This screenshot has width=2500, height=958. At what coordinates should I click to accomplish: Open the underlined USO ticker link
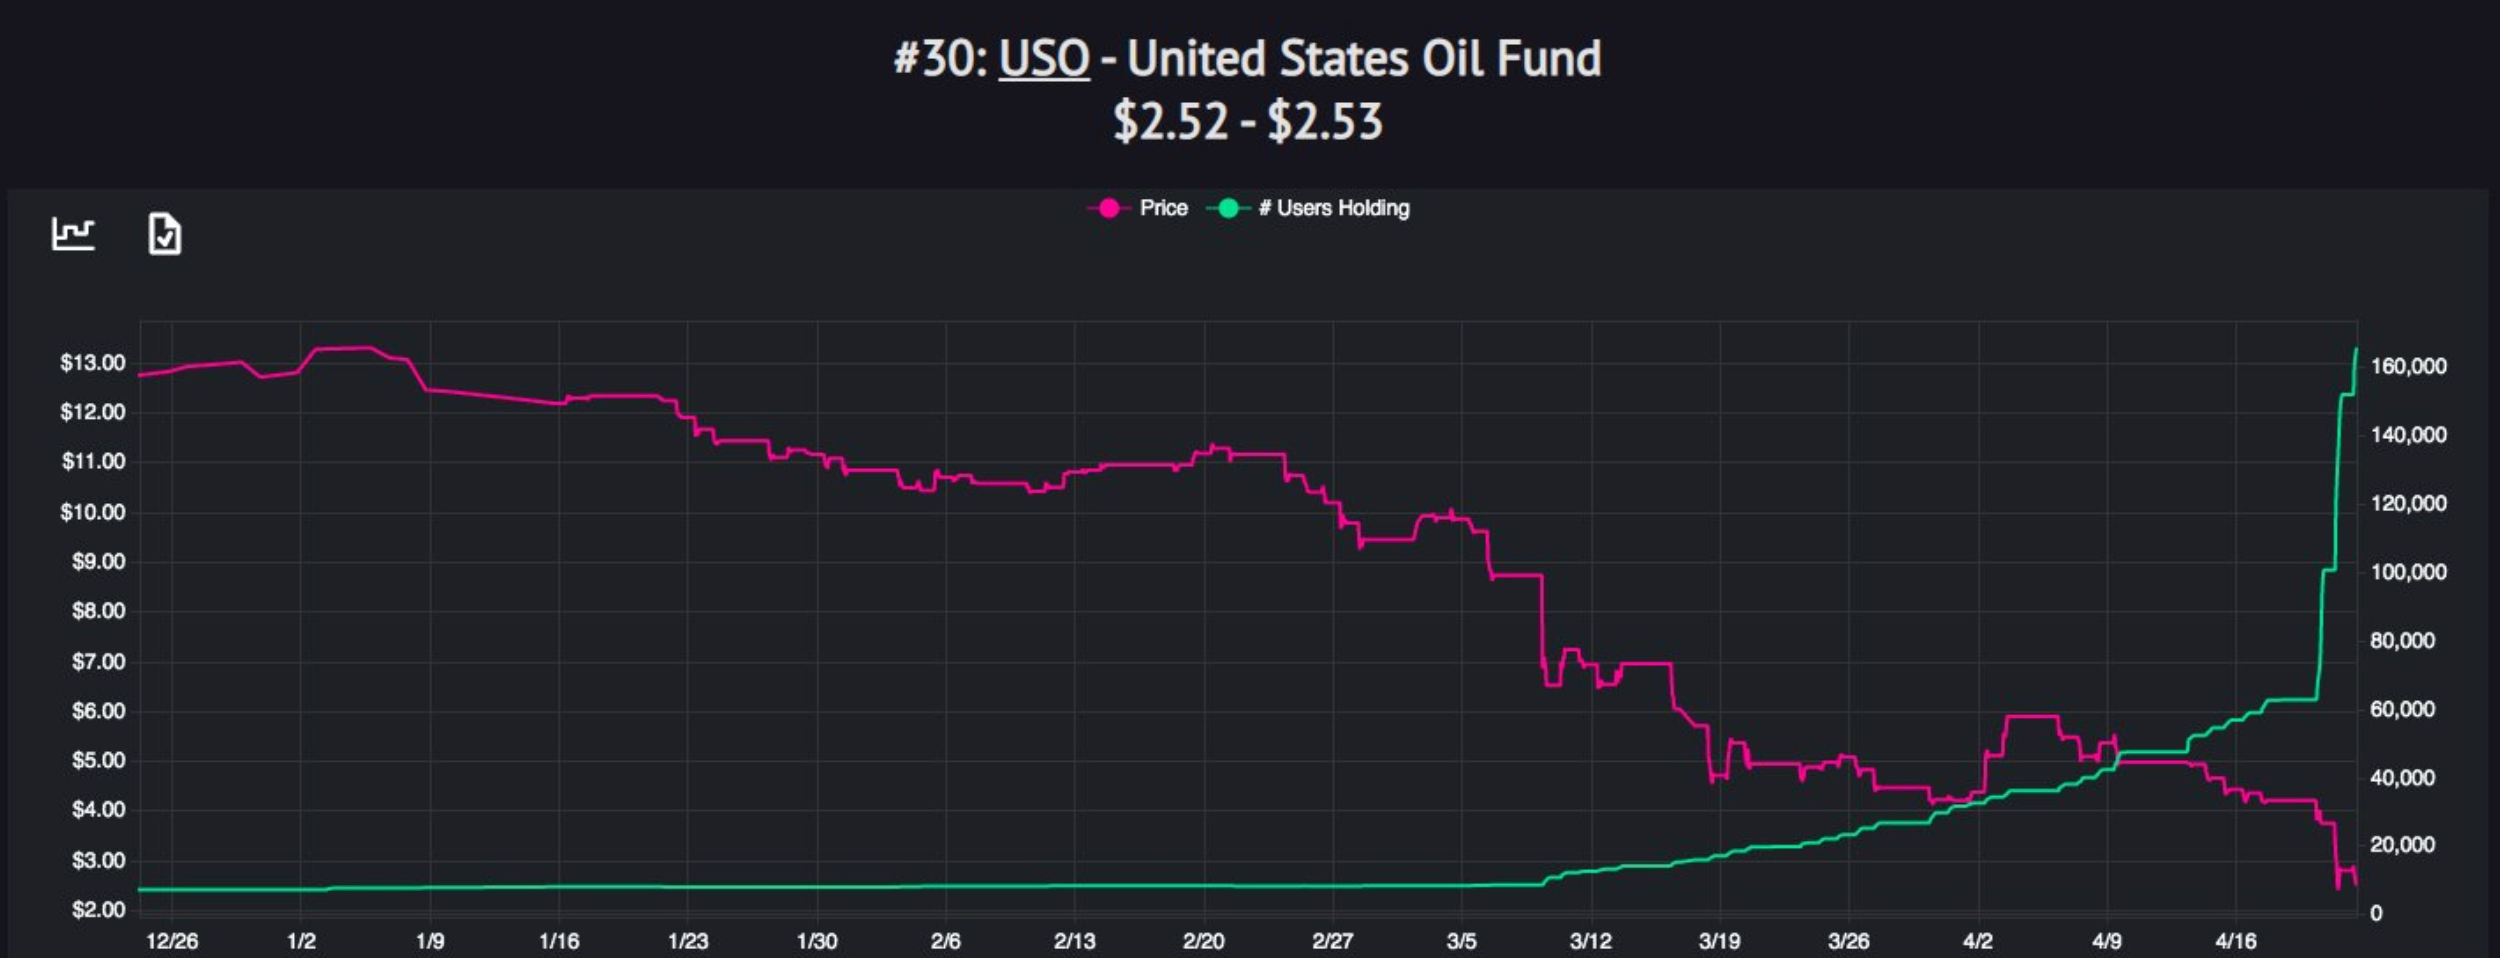pos(1044,59)
